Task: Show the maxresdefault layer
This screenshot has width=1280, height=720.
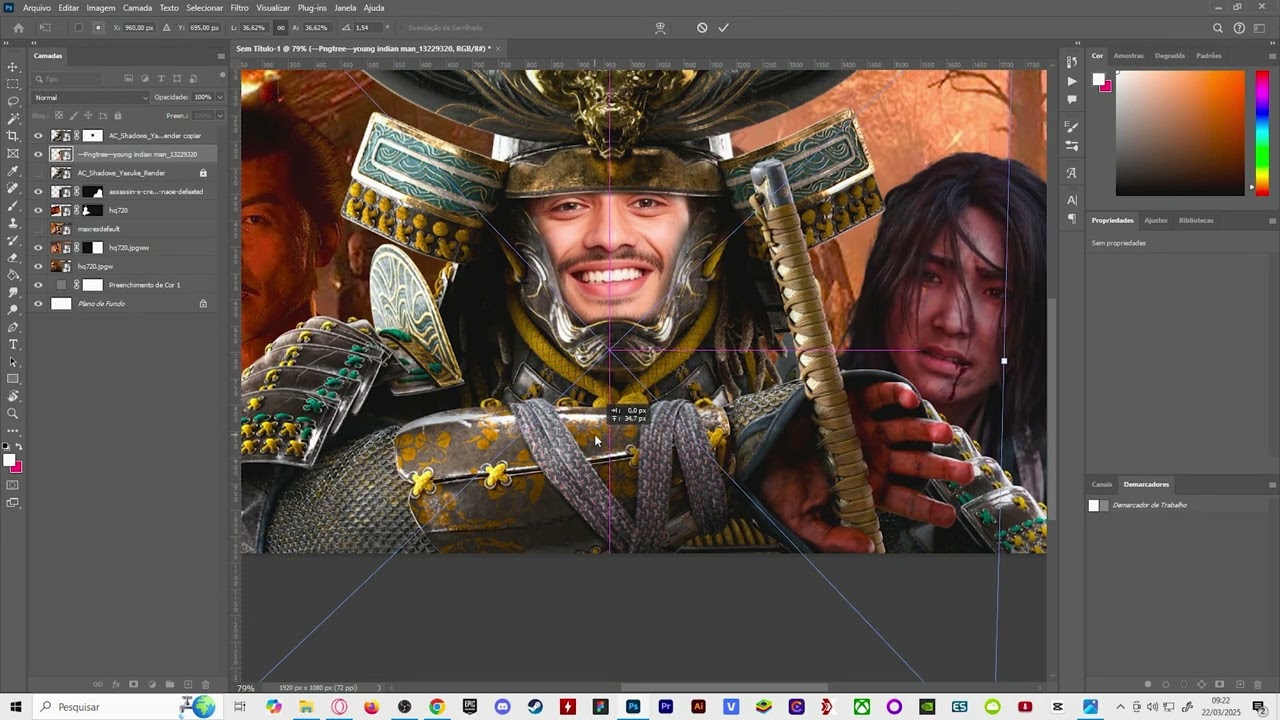Action: click(x=38, y=229)
